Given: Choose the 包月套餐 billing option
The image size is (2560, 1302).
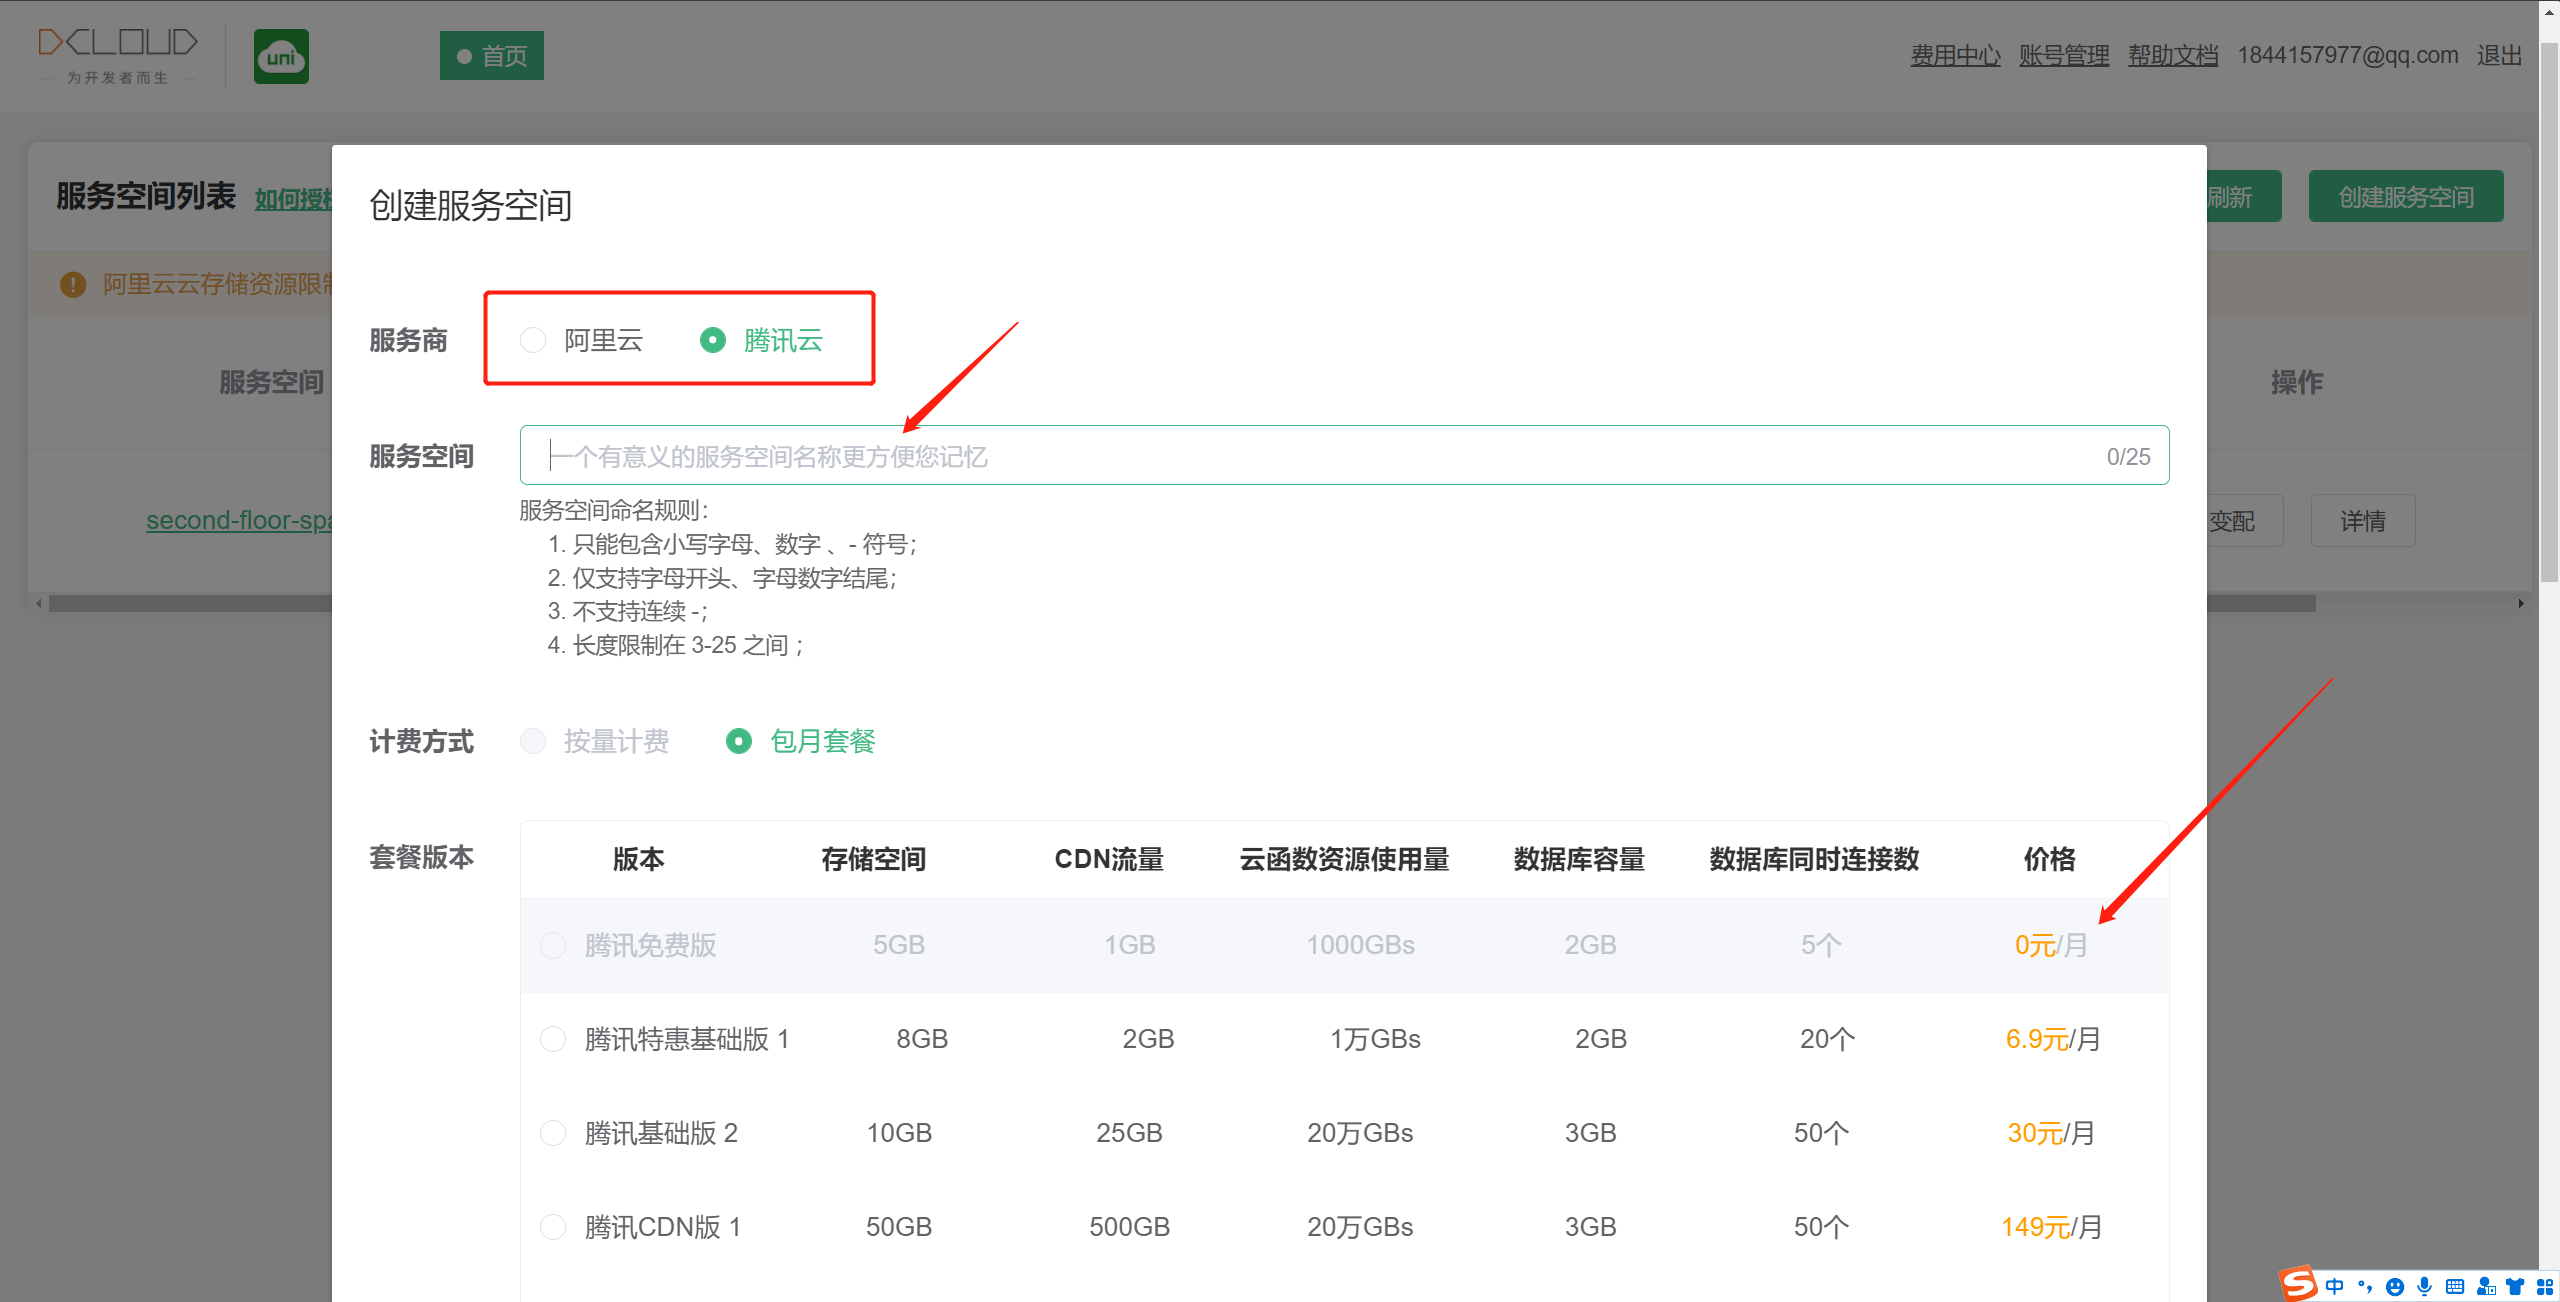Looking at the screenshot, I should 739,741.
